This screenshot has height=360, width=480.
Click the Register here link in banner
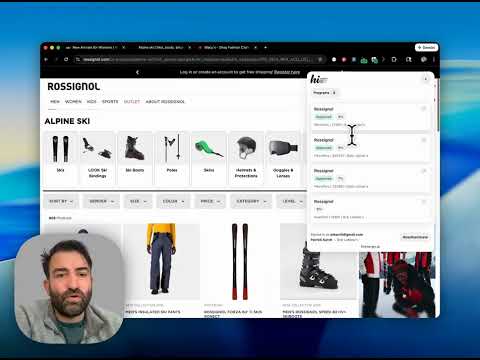(x=287, y=72)
